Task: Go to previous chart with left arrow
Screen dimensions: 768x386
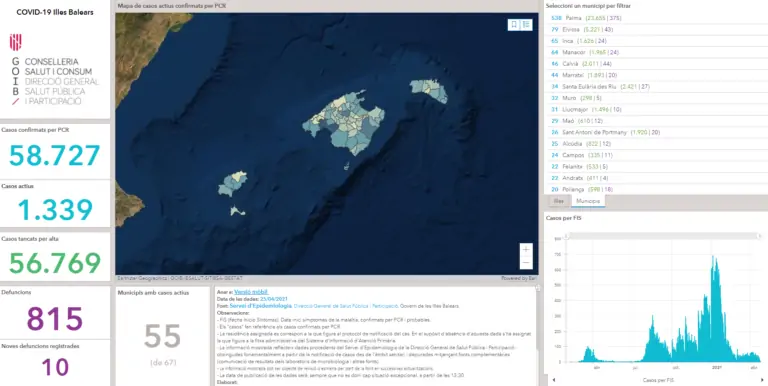Action: tap(553, 380)
